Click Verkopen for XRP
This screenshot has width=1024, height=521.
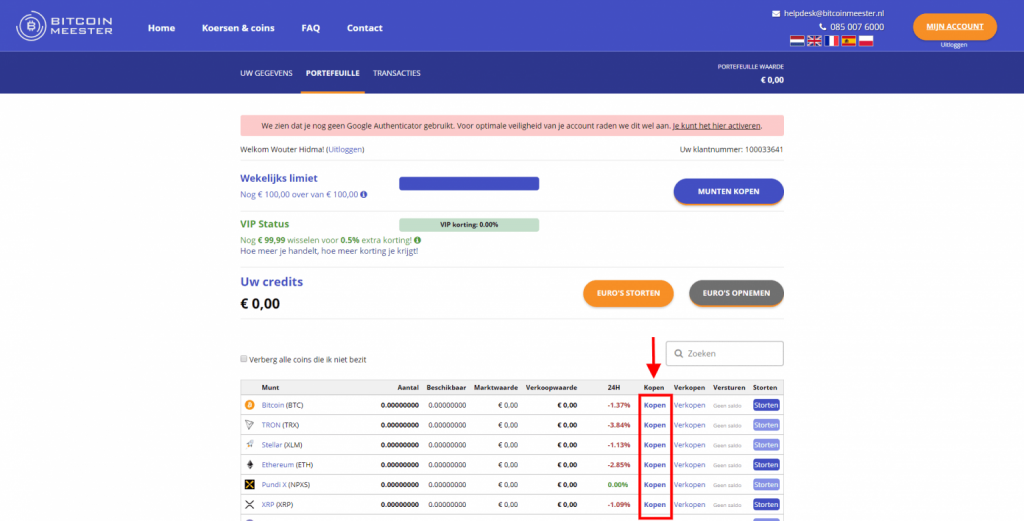690,505
